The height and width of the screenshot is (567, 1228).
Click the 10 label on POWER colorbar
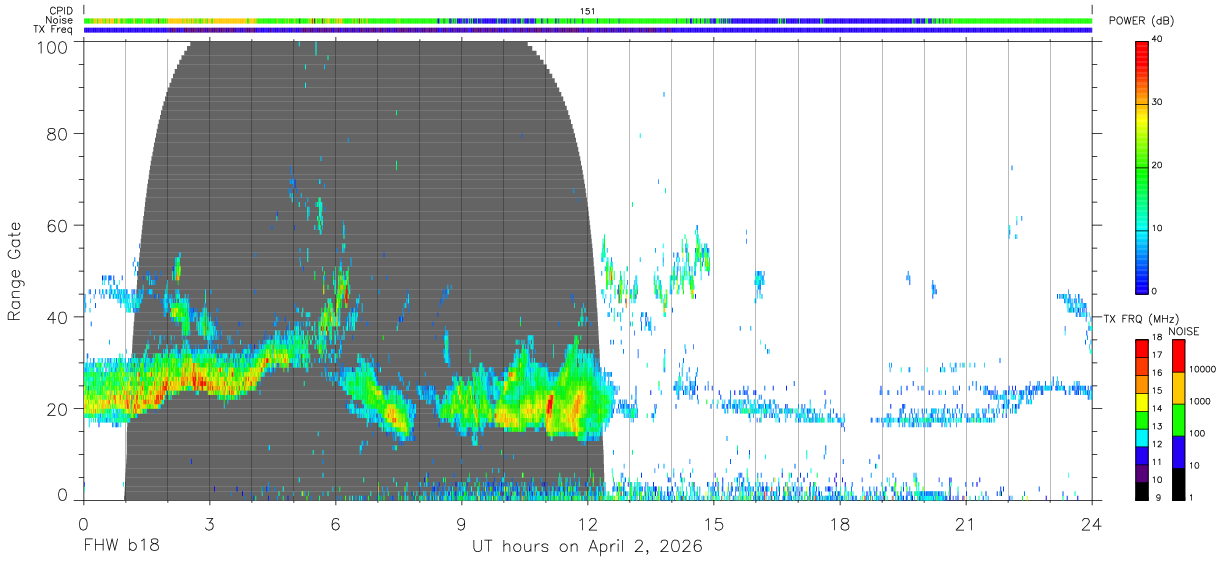coord(1158,229)
